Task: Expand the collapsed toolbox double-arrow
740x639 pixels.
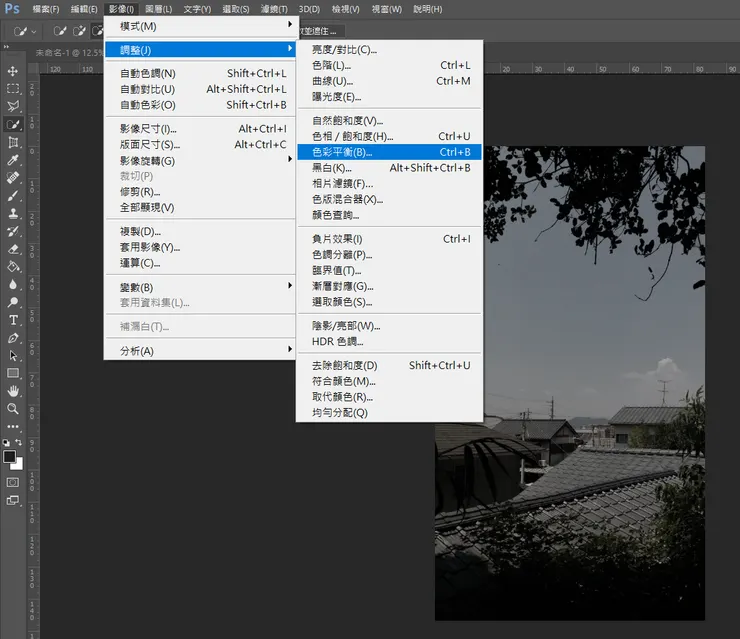Action: (6, 46)
